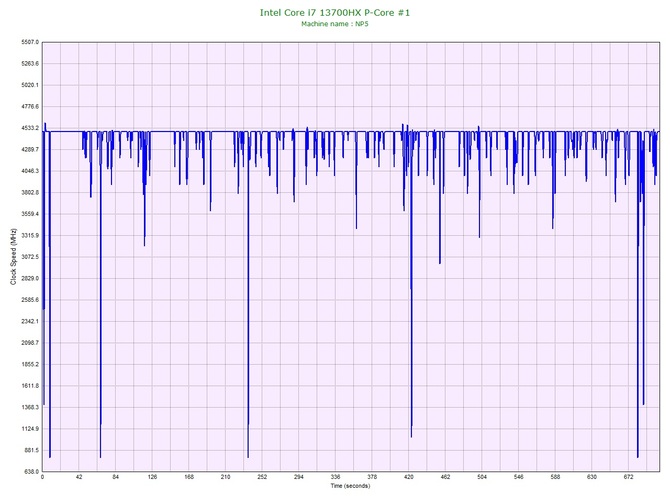This screenshot has width=670, height=503.
Task: Click the 84 tick on the time axis
Action: point(116,477)
